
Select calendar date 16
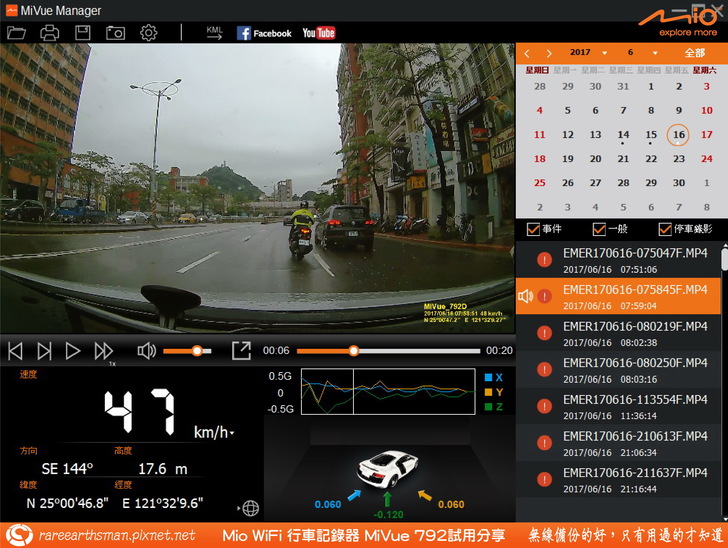678,135
